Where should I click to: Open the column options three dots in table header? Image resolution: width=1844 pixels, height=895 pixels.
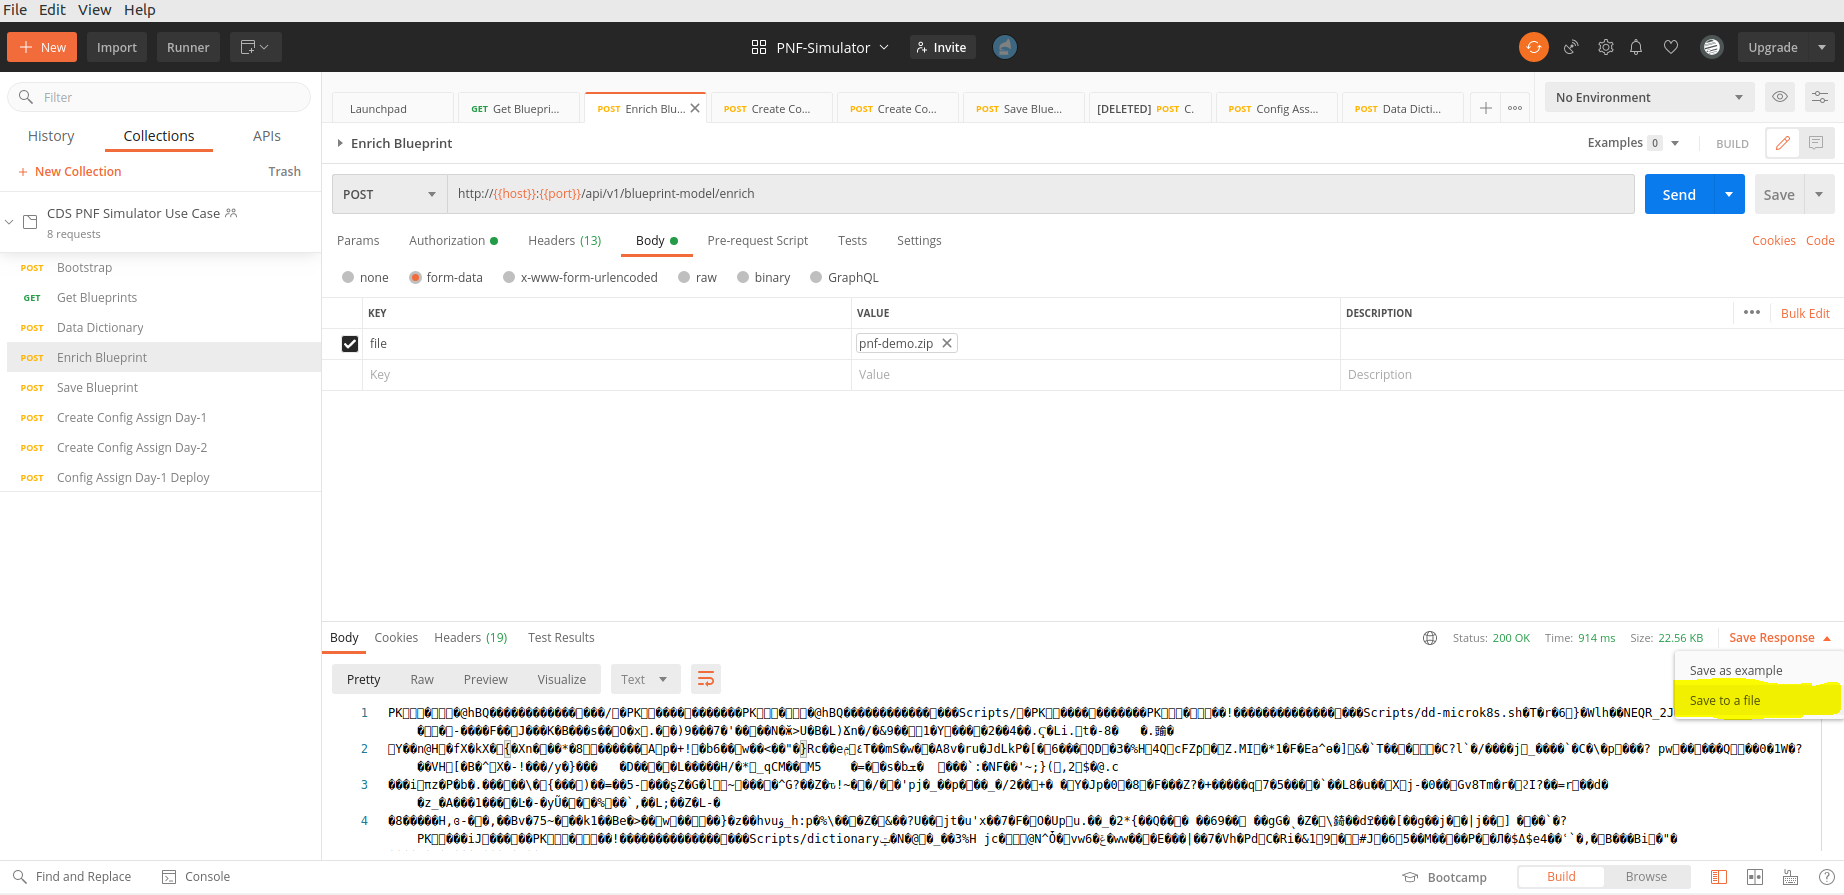pos(1752,312)
